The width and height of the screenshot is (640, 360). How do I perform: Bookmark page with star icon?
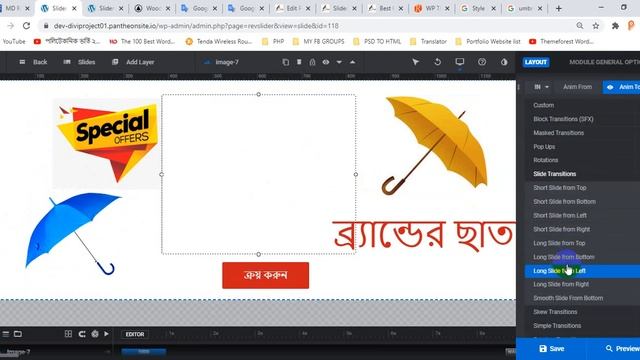pos(596,26)
